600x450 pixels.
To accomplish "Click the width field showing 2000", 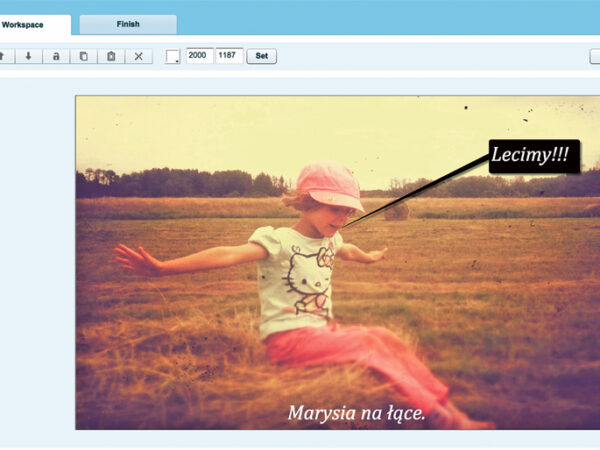I will click(x=199, y=56).
